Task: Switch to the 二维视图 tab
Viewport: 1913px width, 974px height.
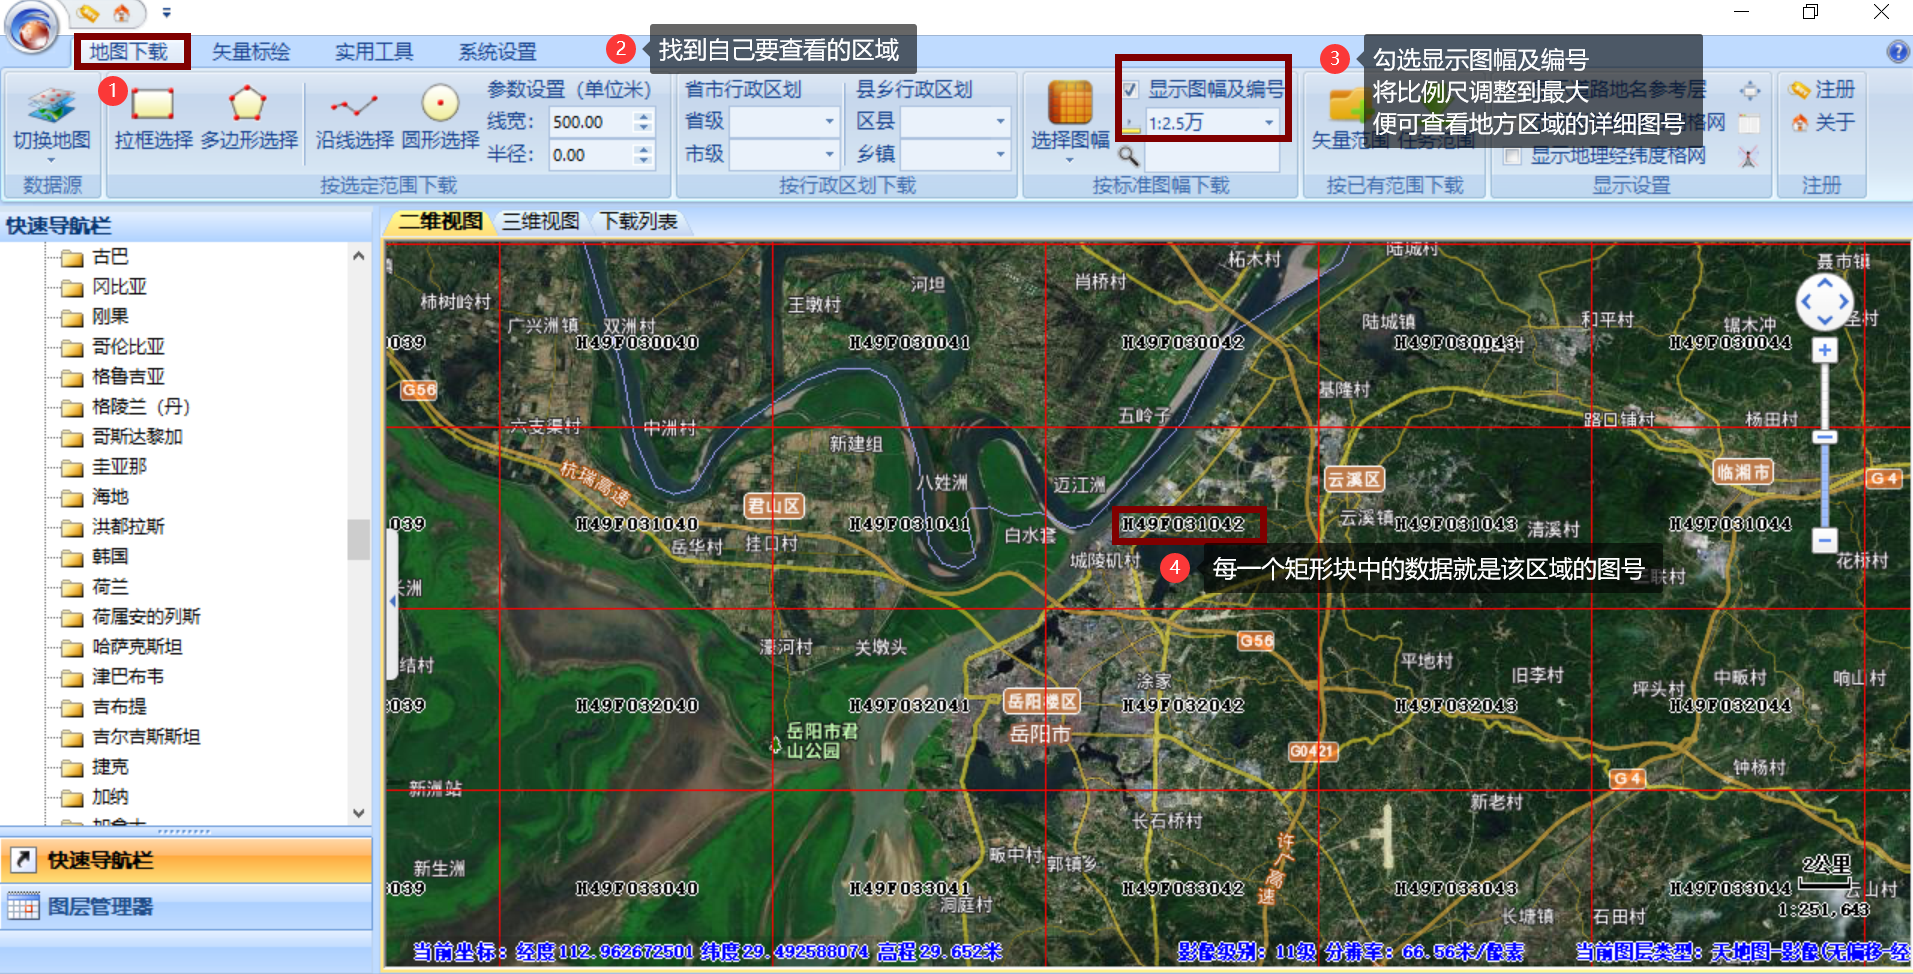Action: click(440, 221)
